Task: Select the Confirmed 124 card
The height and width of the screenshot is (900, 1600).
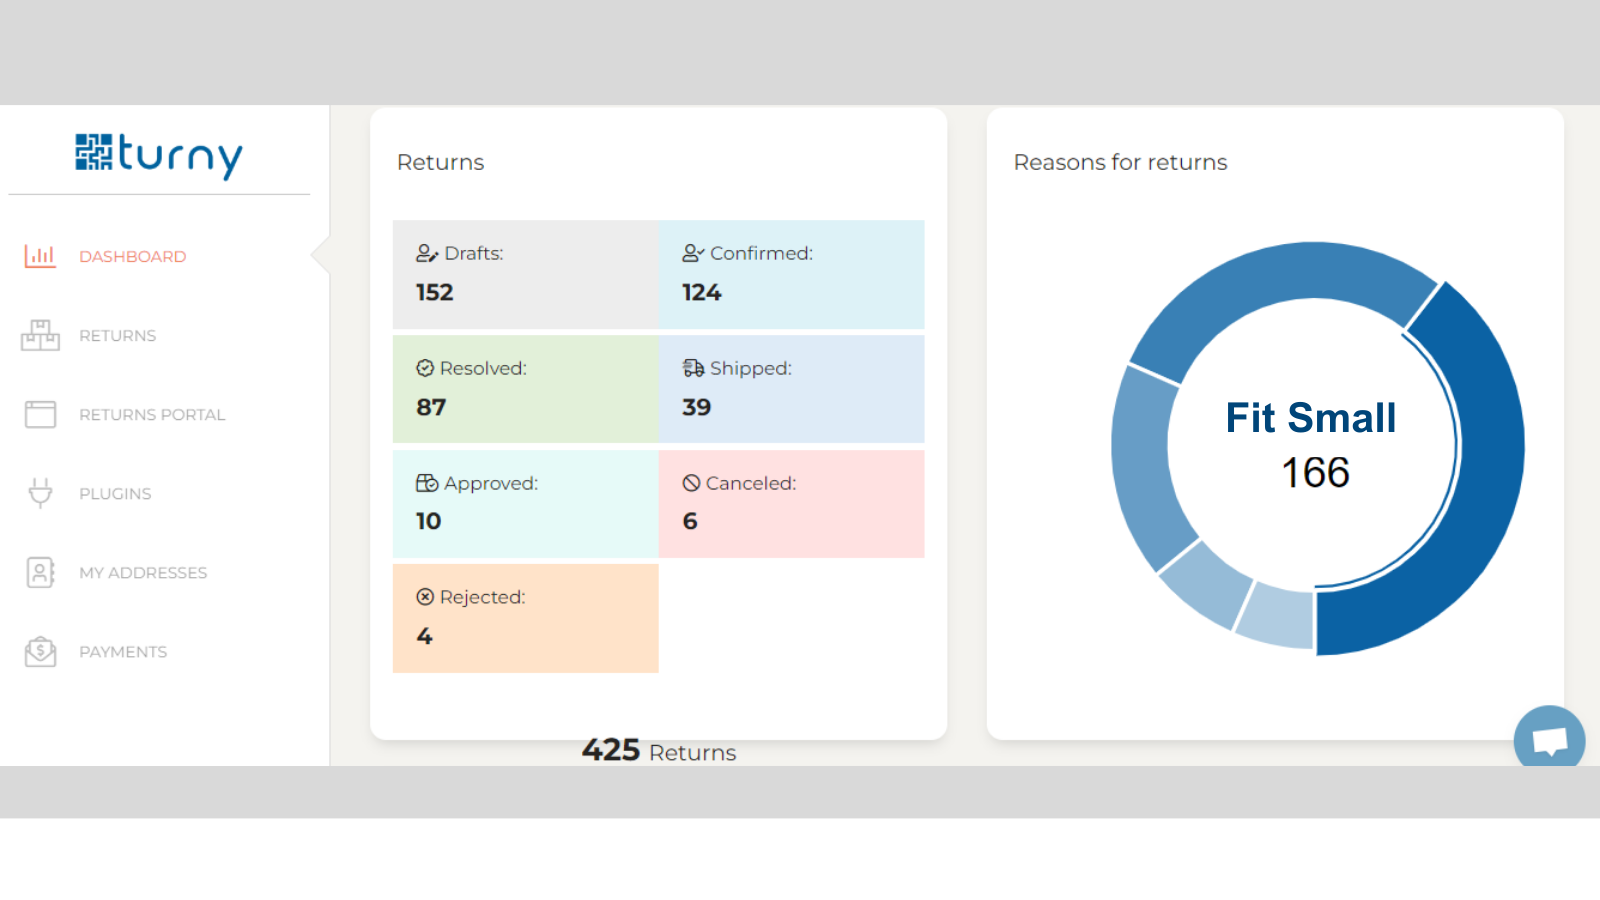Action: [792, 274]
